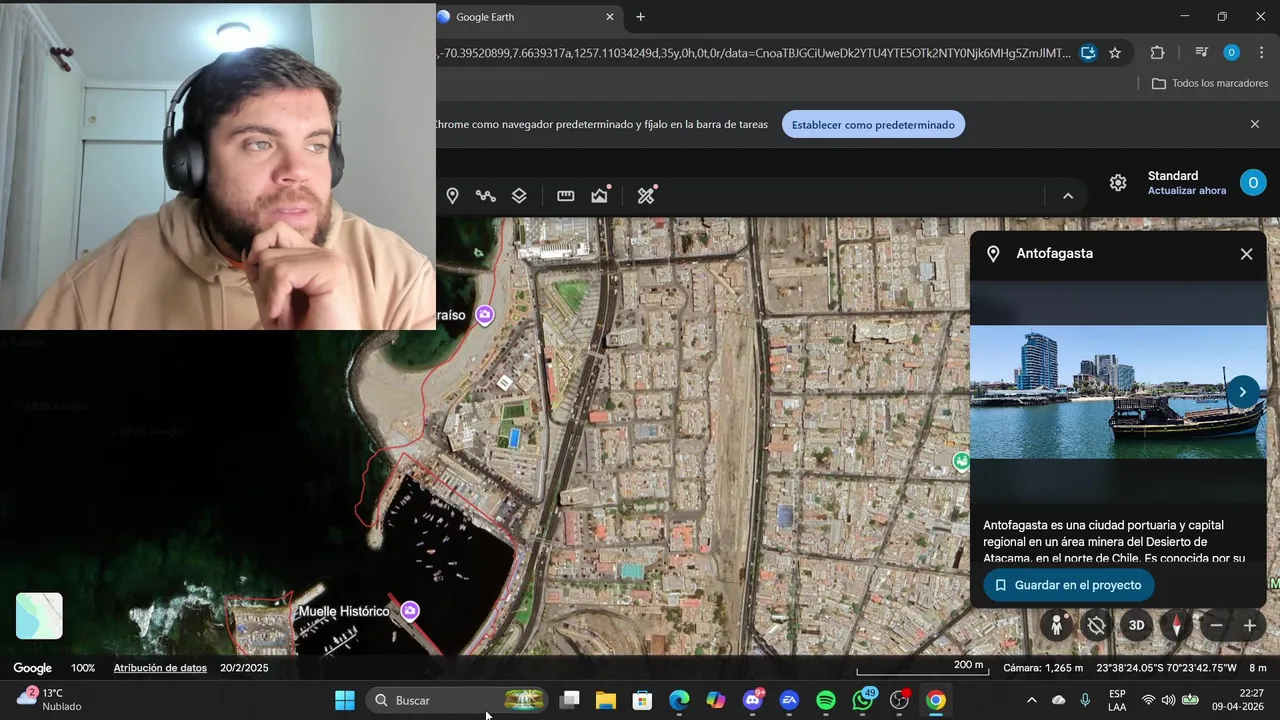
Task: Open the Chrome media controls icon
Action: tap(1202, 53)
